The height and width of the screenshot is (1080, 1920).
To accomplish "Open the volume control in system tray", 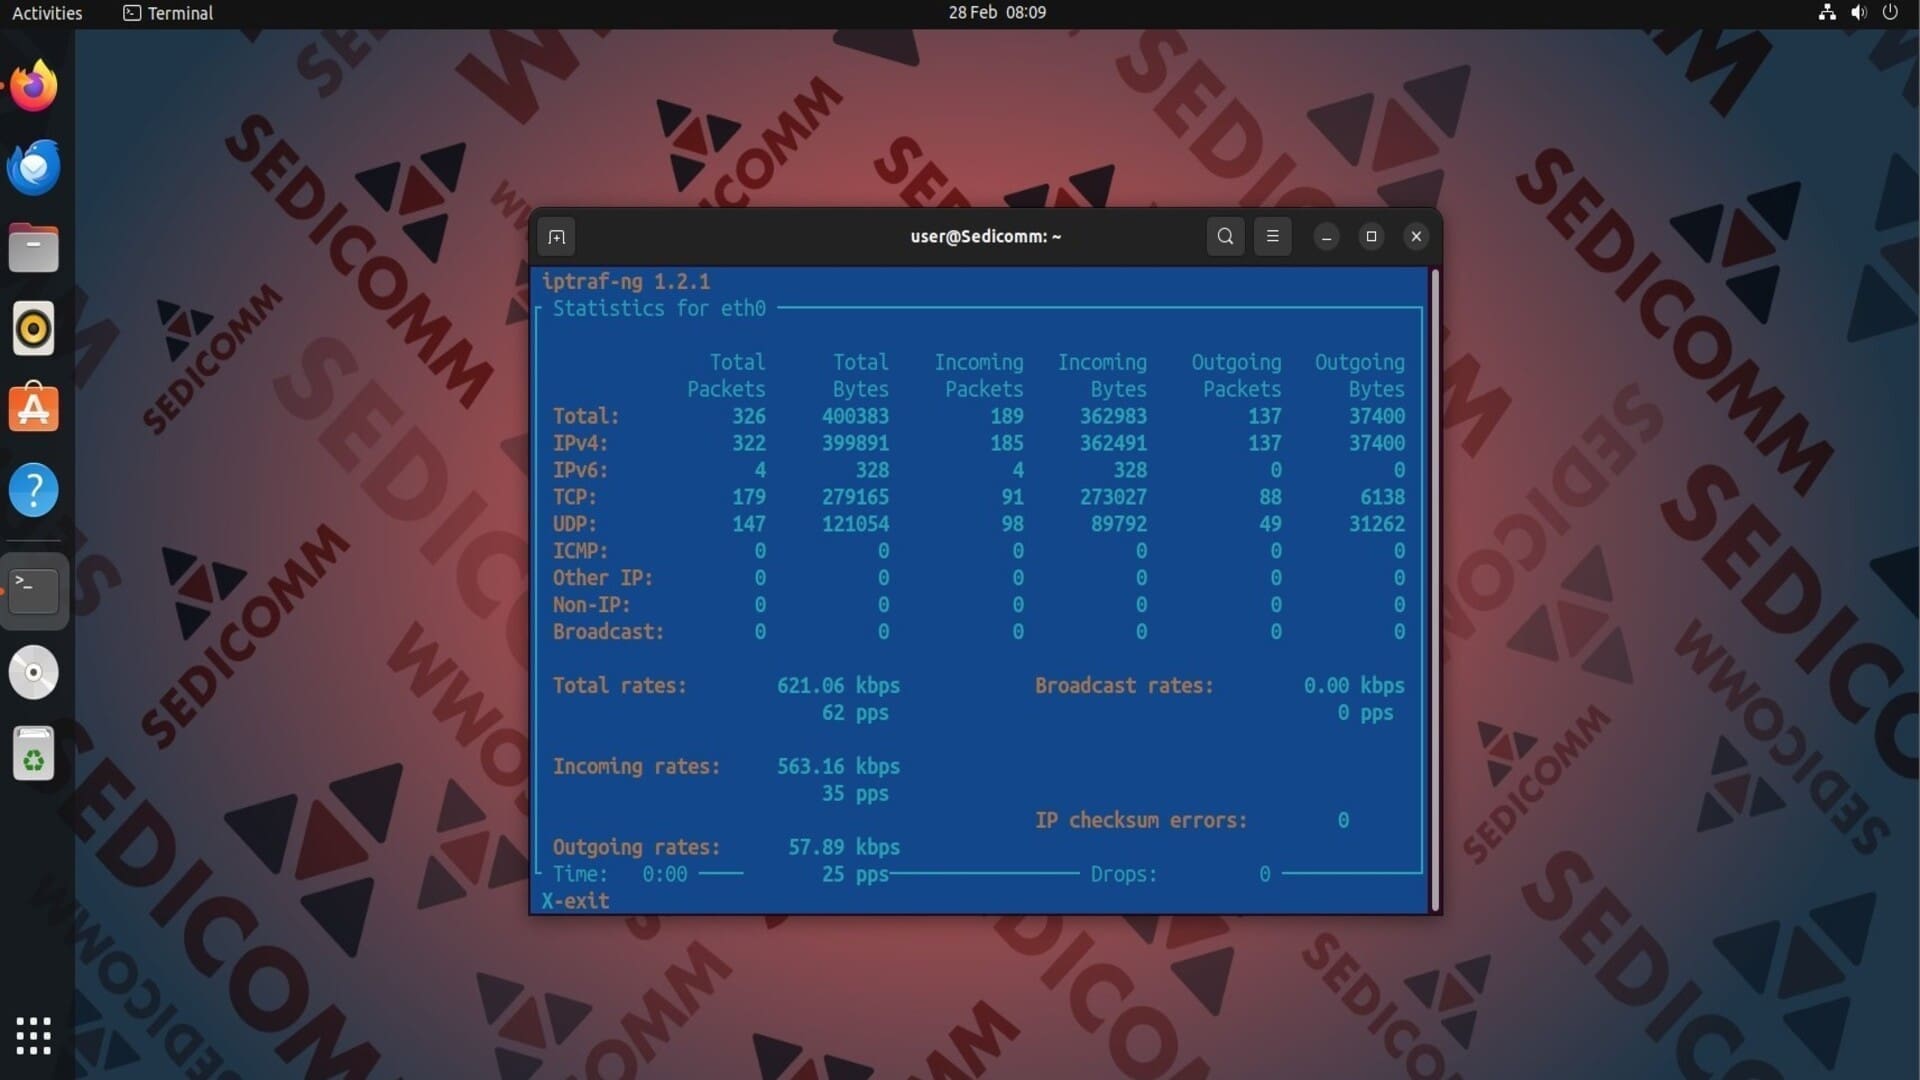I will coord(1858,13).
